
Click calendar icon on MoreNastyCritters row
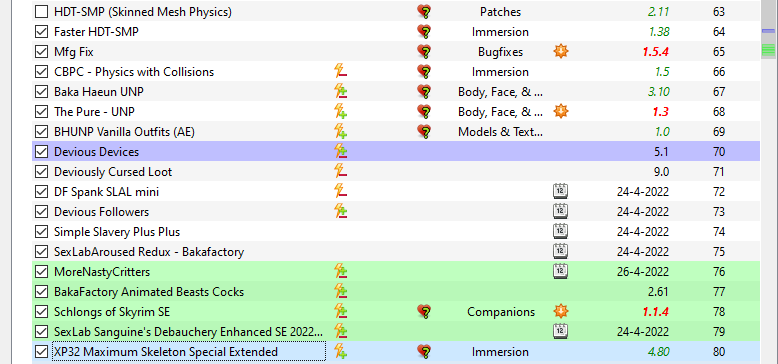pos(561,271)
